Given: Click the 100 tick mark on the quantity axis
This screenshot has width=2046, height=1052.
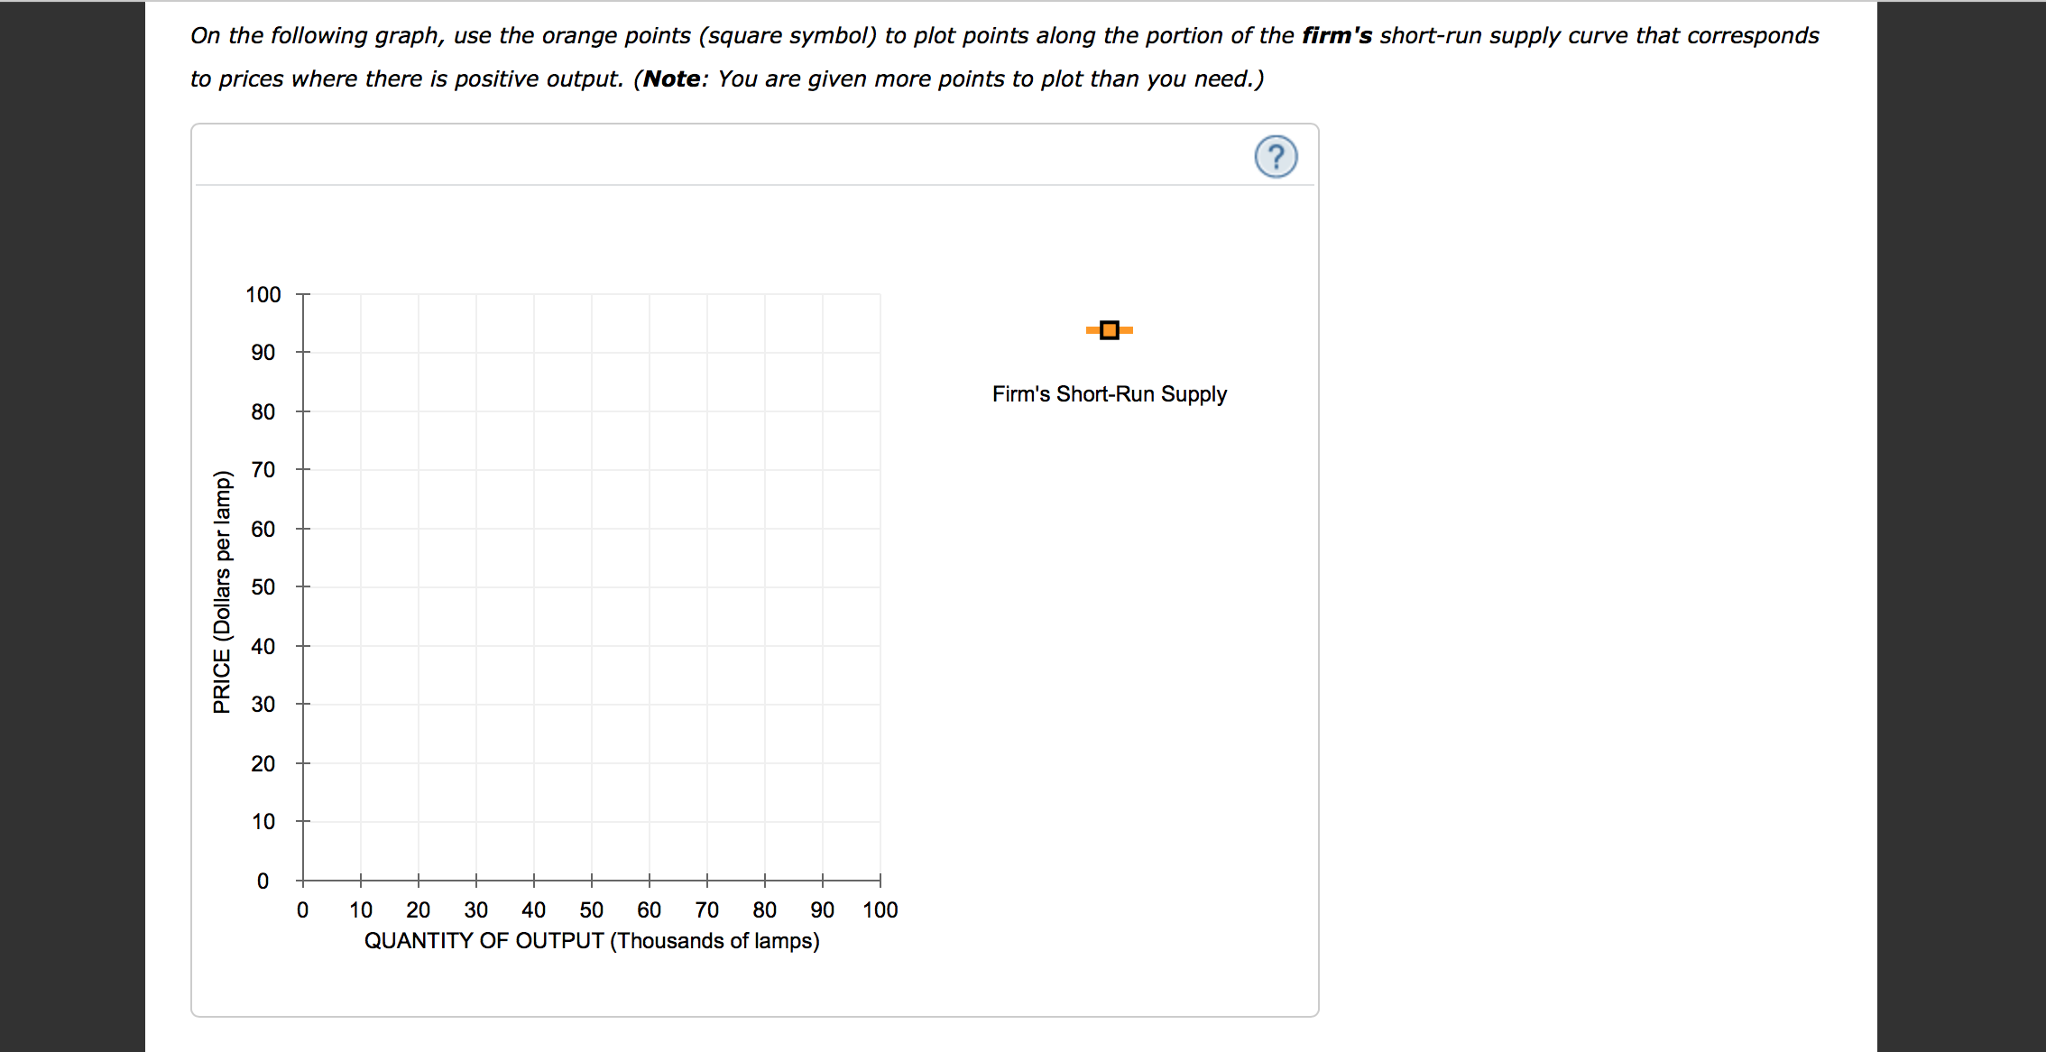Looking at the screenshot, I should click(880, 881).
